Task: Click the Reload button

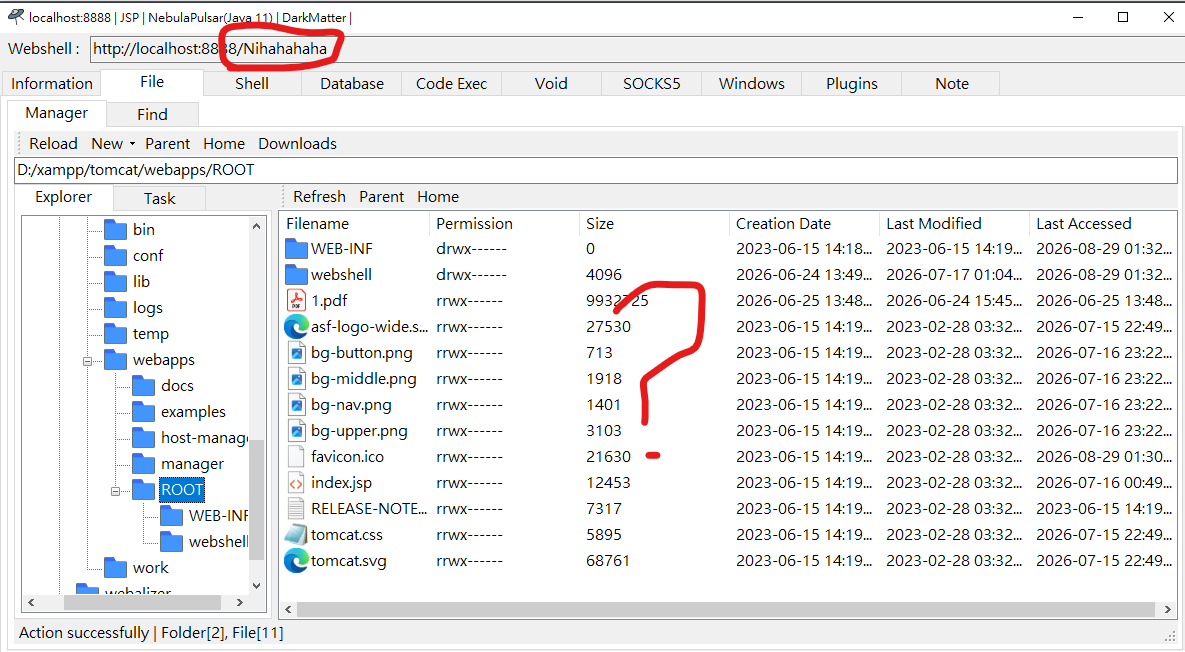Action: (x=53, y=144)
